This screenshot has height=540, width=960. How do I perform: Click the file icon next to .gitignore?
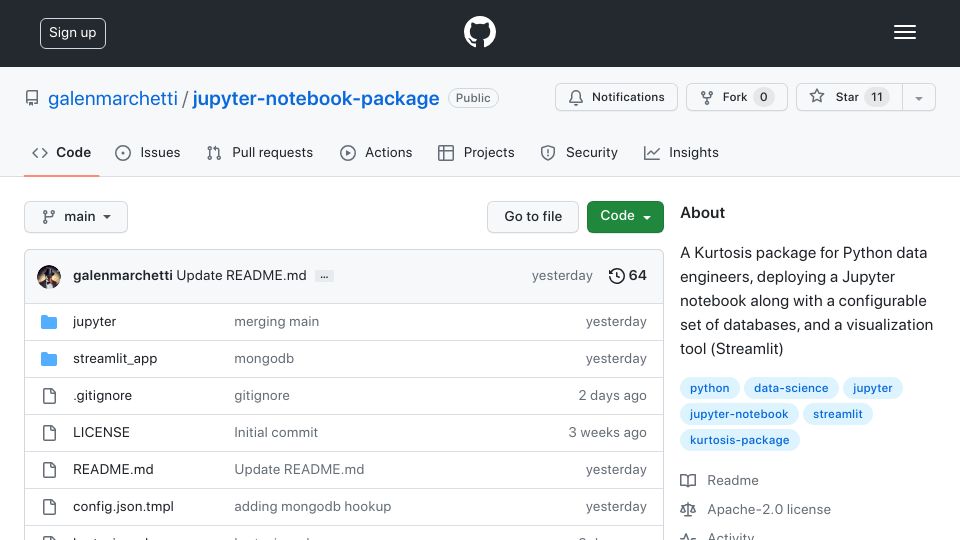tap(50, 396)
